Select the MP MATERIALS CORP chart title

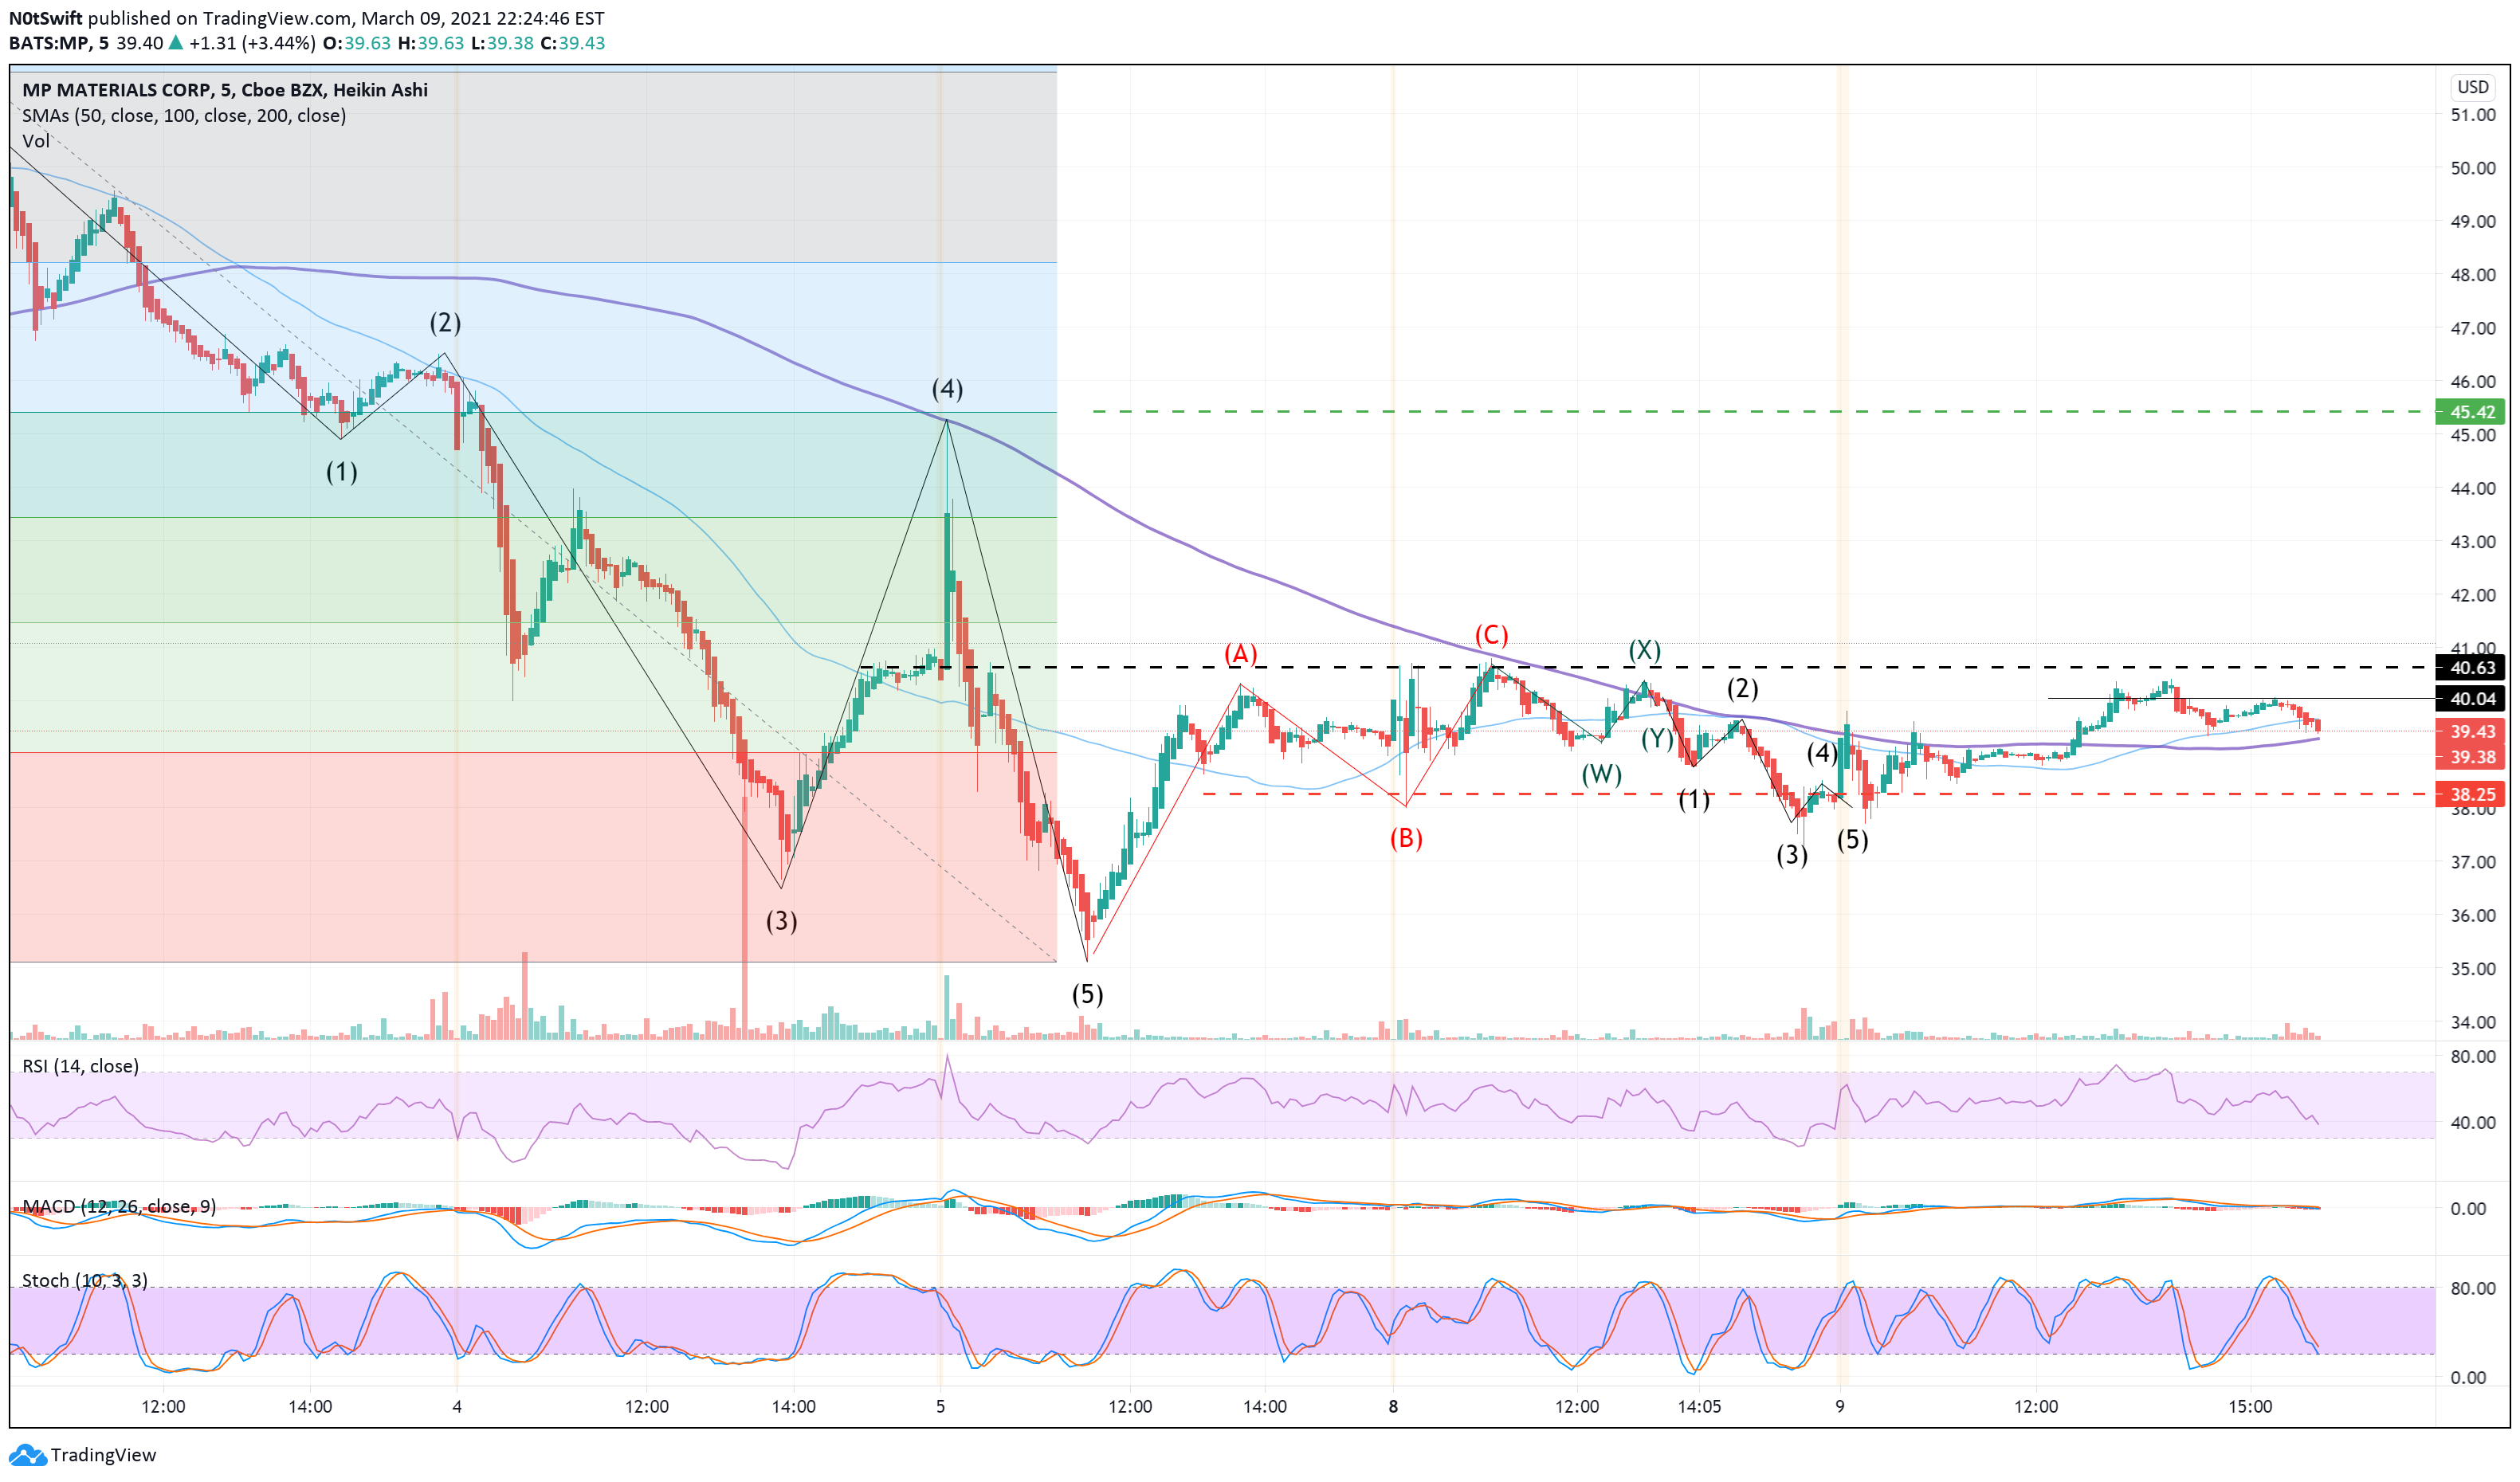pyautogui.click(x=225, y=90)
